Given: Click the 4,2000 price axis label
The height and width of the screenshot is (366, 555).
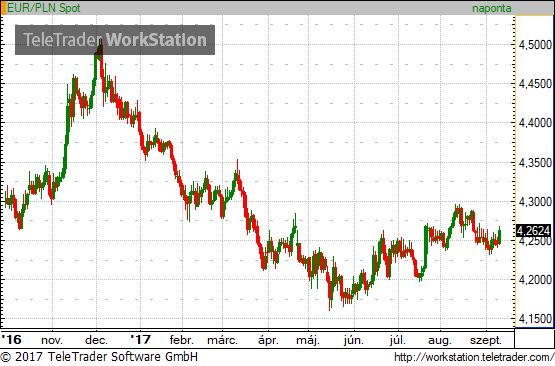Looking at the screenshot, I should point(534,280).
